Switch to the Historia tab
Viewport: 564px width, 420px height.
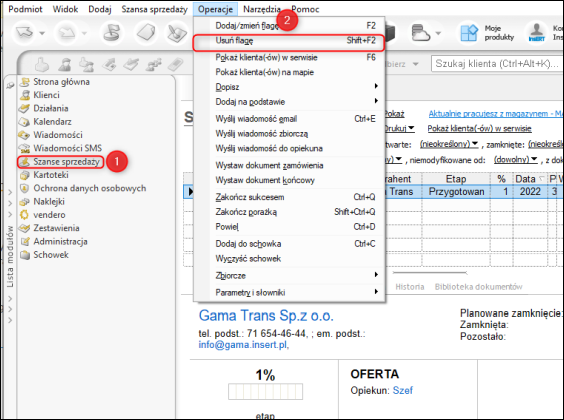[410, 287]
